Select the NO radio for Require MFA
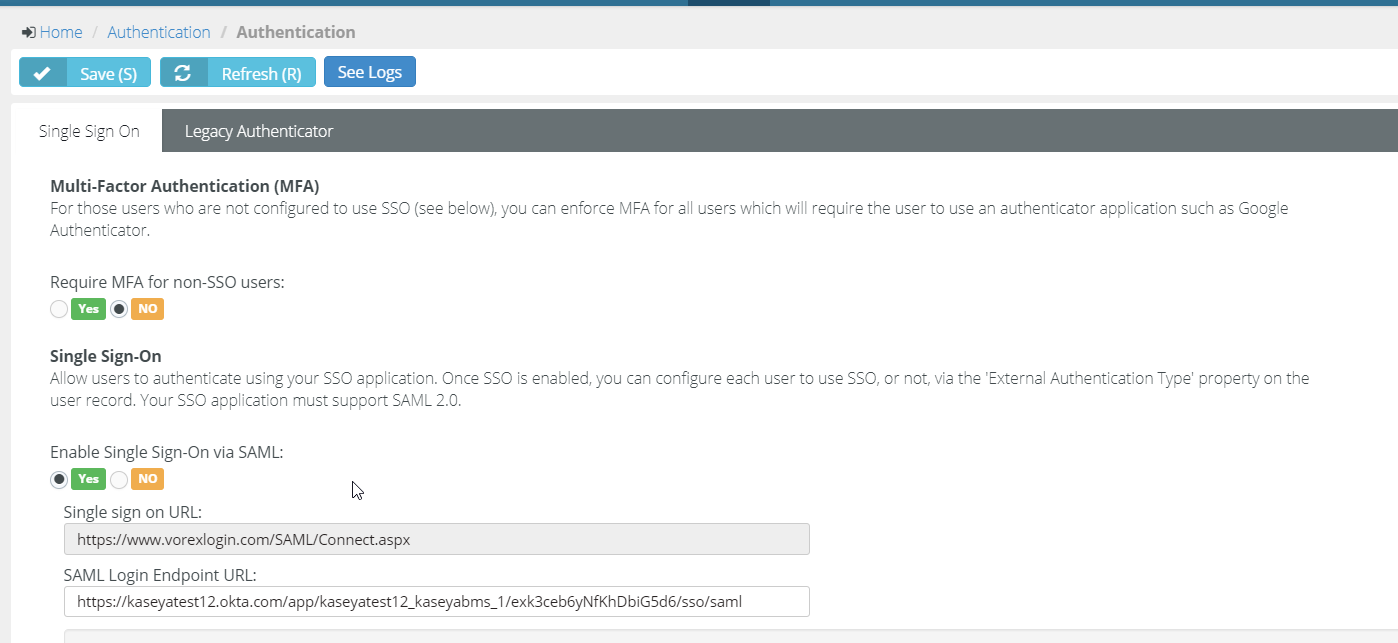This screenshot has height=643, width=1398. [x=119, y=309]
